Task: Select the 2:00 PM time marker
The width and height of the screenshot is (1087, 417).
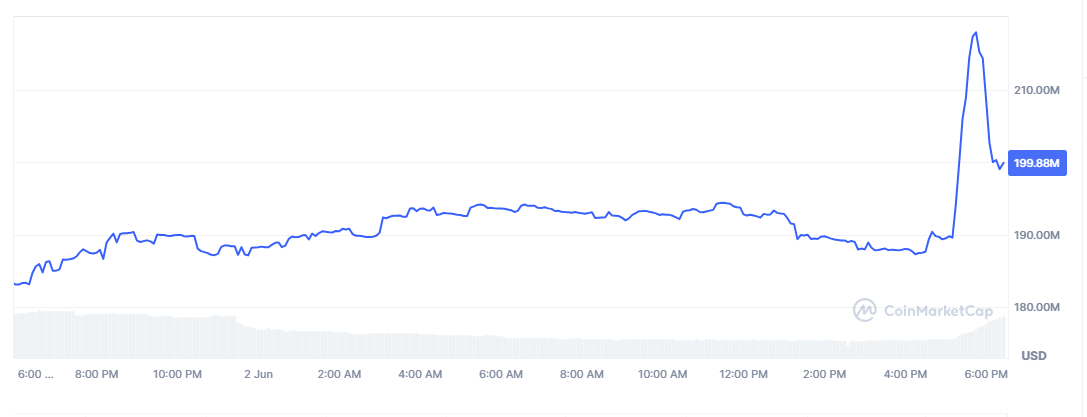Action: pyautogui.click(x=825, y=374)
